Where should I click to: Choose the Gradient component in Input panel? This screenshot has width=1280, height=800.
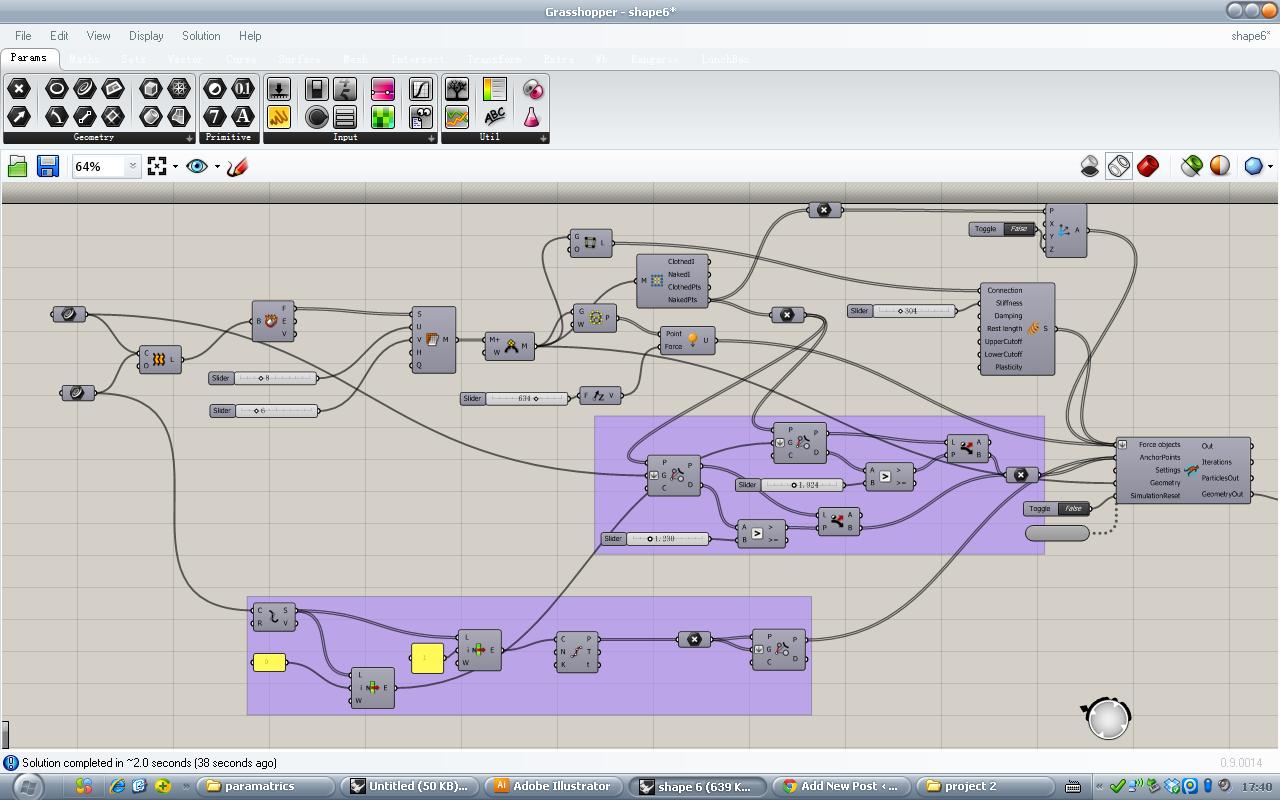(x=383, y=89)
